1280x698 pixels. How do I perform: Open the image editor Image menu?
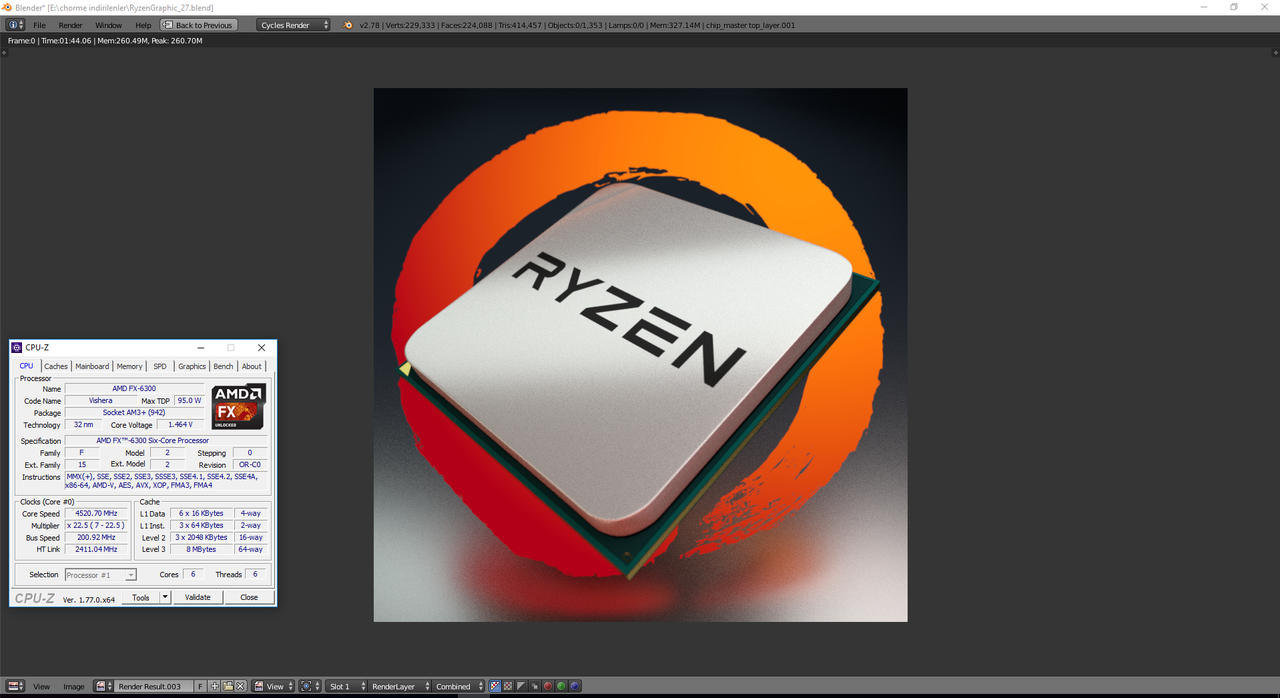[x=74, y=686]
